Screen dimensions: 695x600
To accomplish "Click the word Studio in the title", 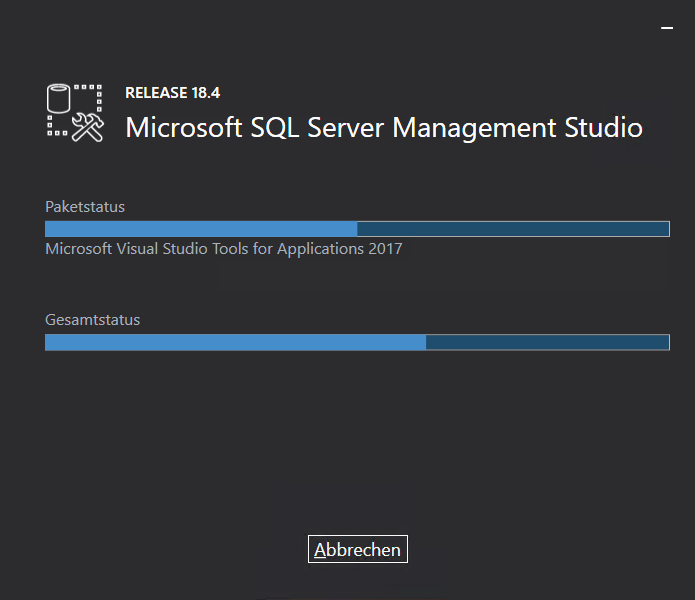I will (x=602, y=128).
